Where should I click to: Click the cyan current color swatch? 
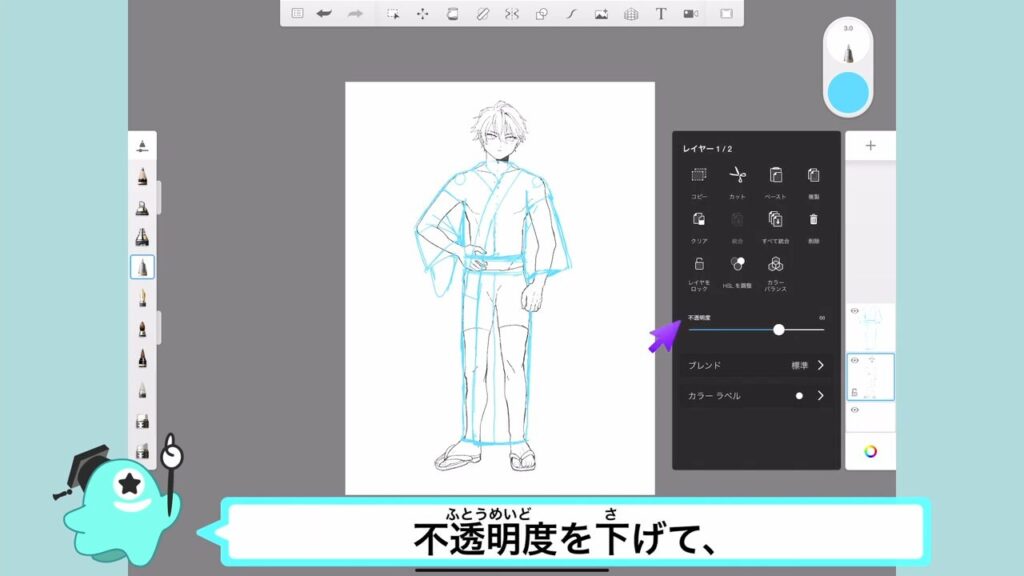[848, 91]
